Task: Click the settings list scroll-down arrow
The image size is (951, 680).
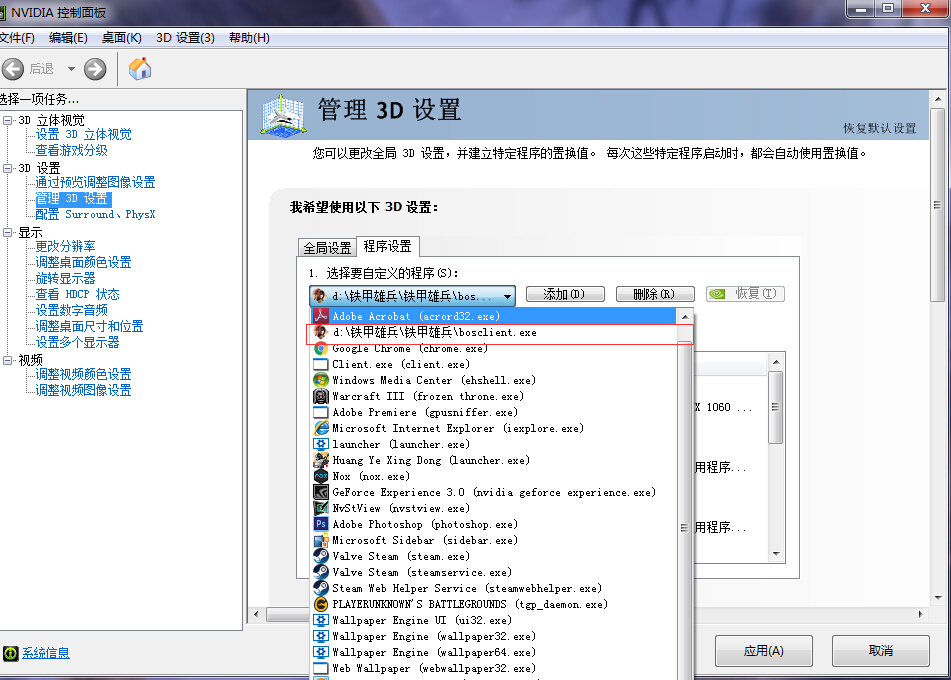Action: (776, 554)
